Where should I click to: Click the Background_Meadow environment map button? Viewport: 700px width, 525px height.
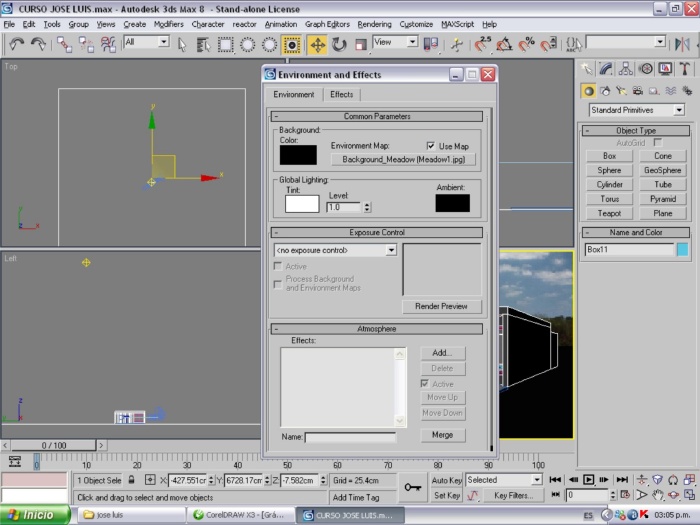[x=404, y=159]
